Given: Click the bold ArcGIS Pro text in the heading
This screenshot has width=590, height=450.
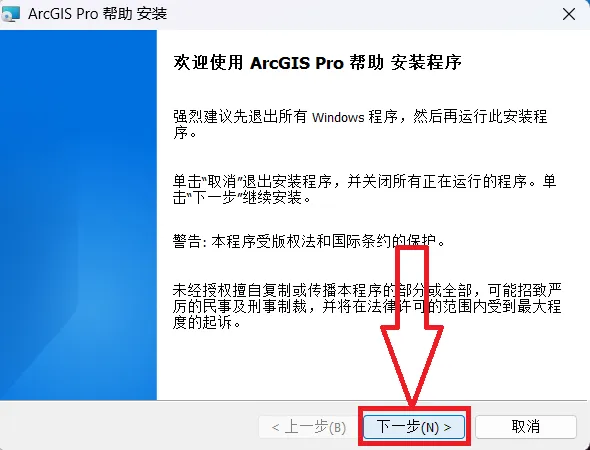Looking at the screenshot, I should [297, 63].
